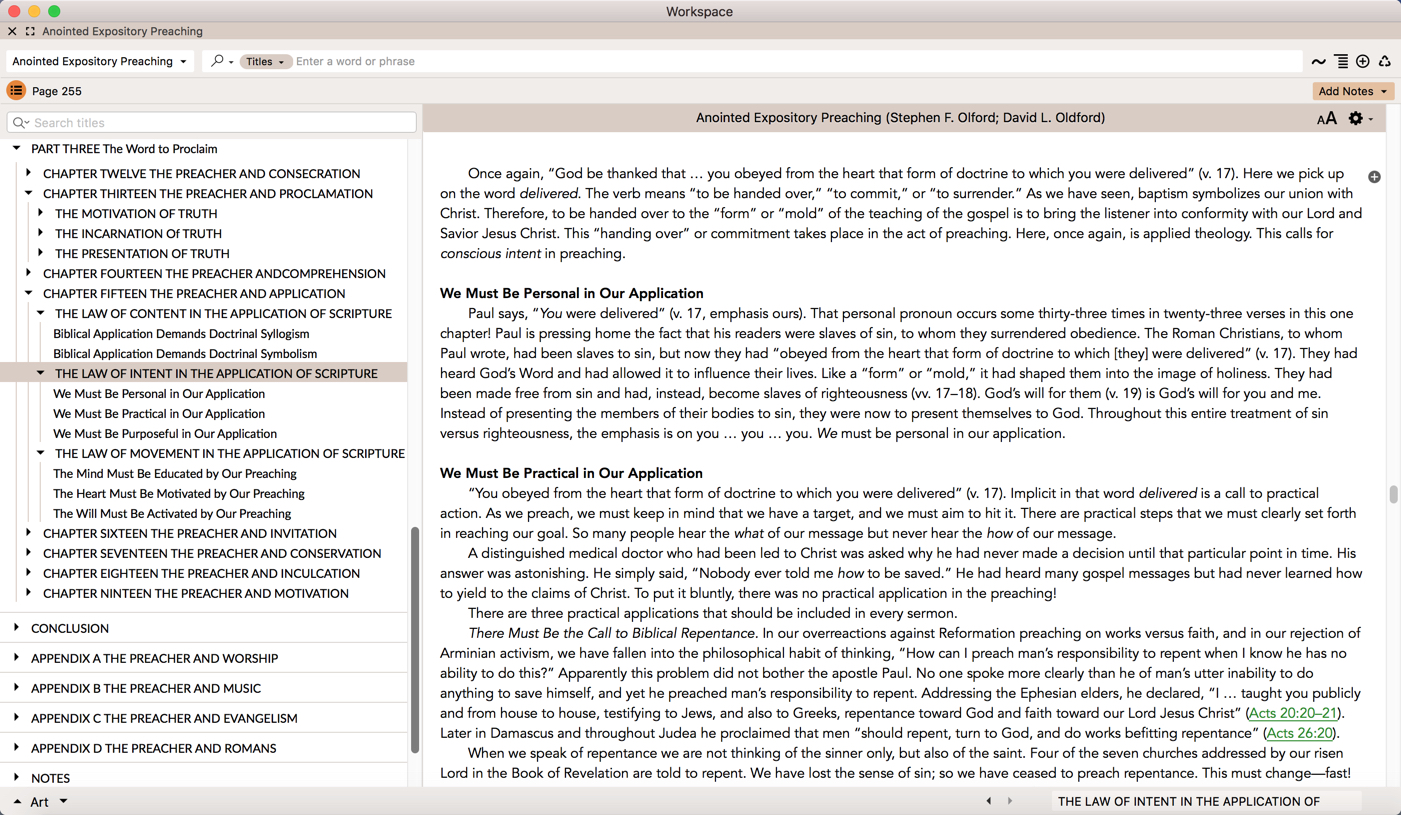Click the Page 255 label
The width and height of the screenshot is (1401, 815).
57,91
